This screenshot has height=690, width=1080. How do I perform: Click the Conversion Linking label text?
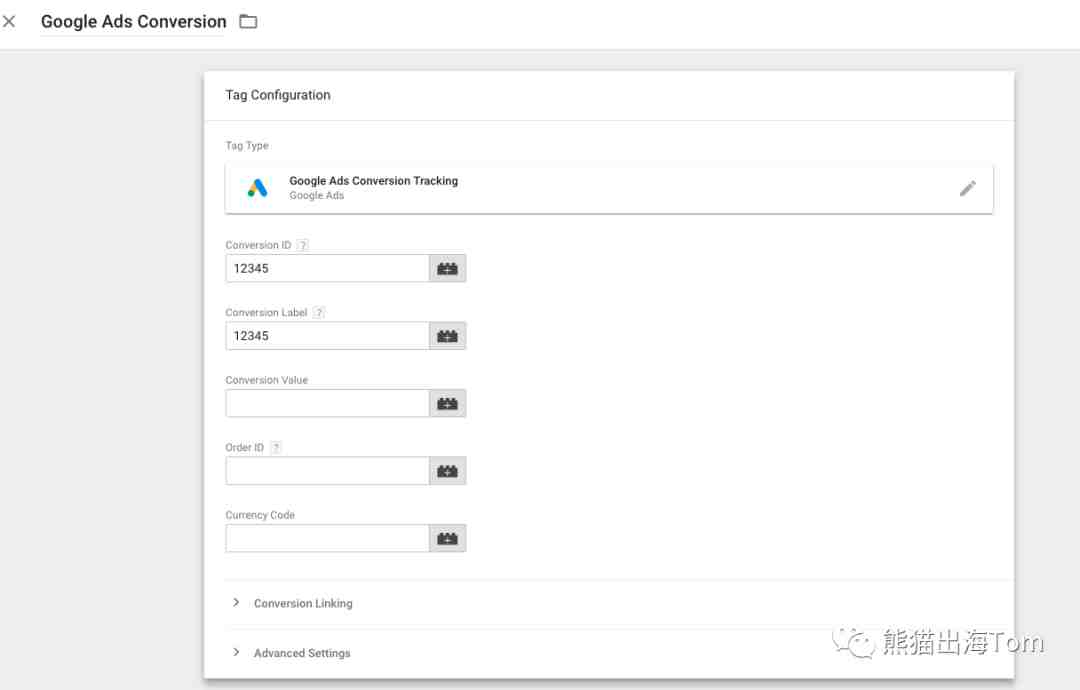(303, 603)
